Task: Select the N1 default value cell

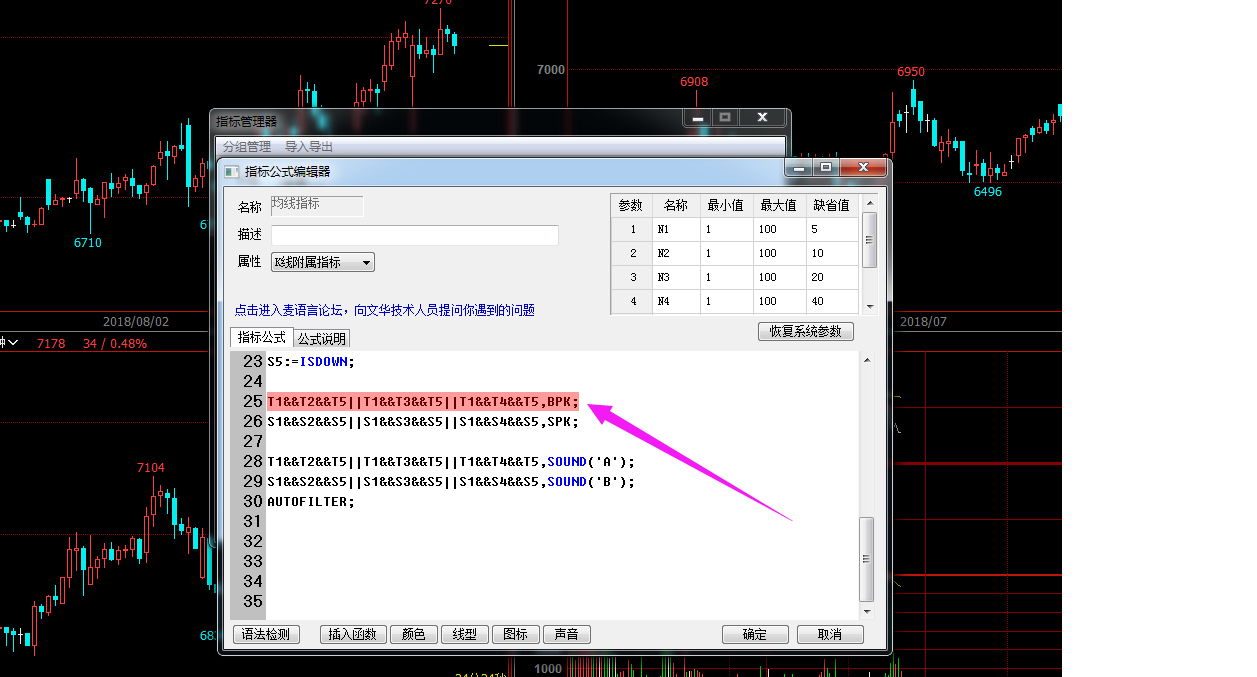Action: [x=830, y=229]
